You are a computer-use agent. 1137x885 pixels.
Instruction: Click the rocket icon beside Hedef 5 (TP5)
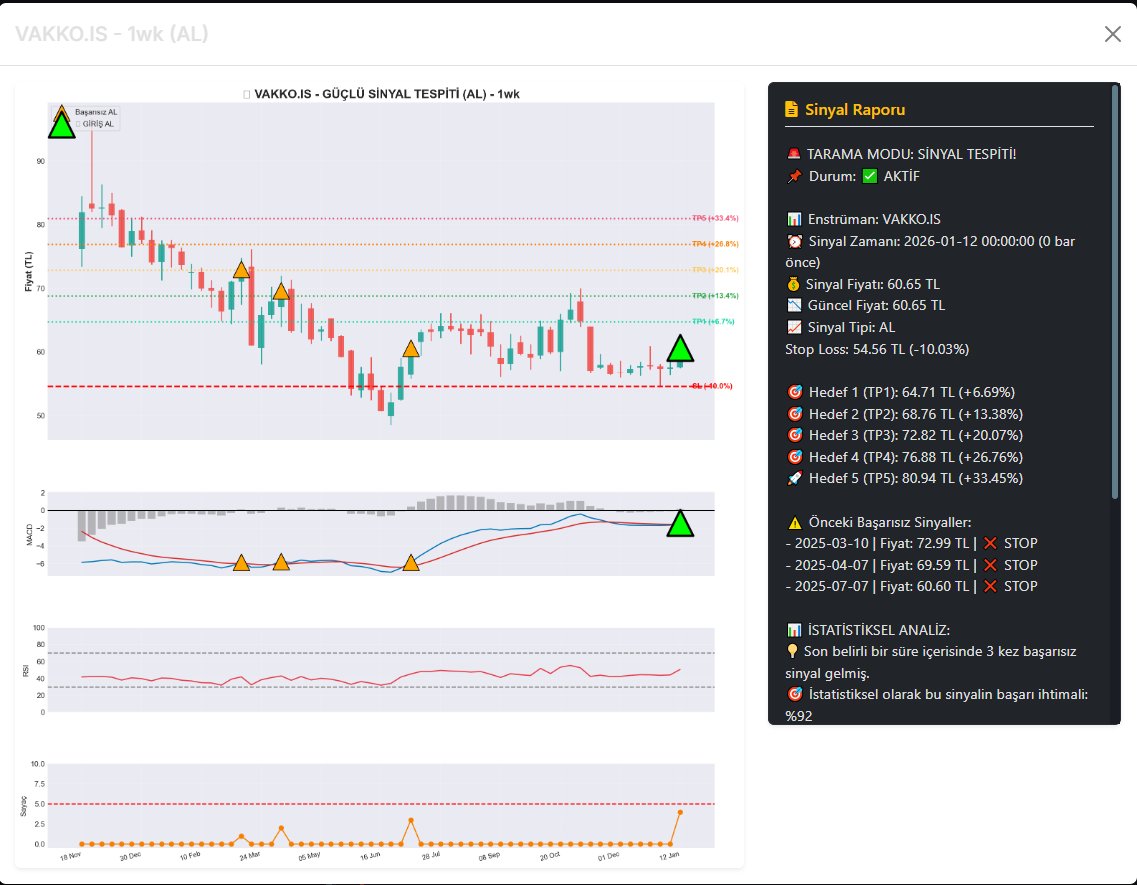tap(795, 478)
